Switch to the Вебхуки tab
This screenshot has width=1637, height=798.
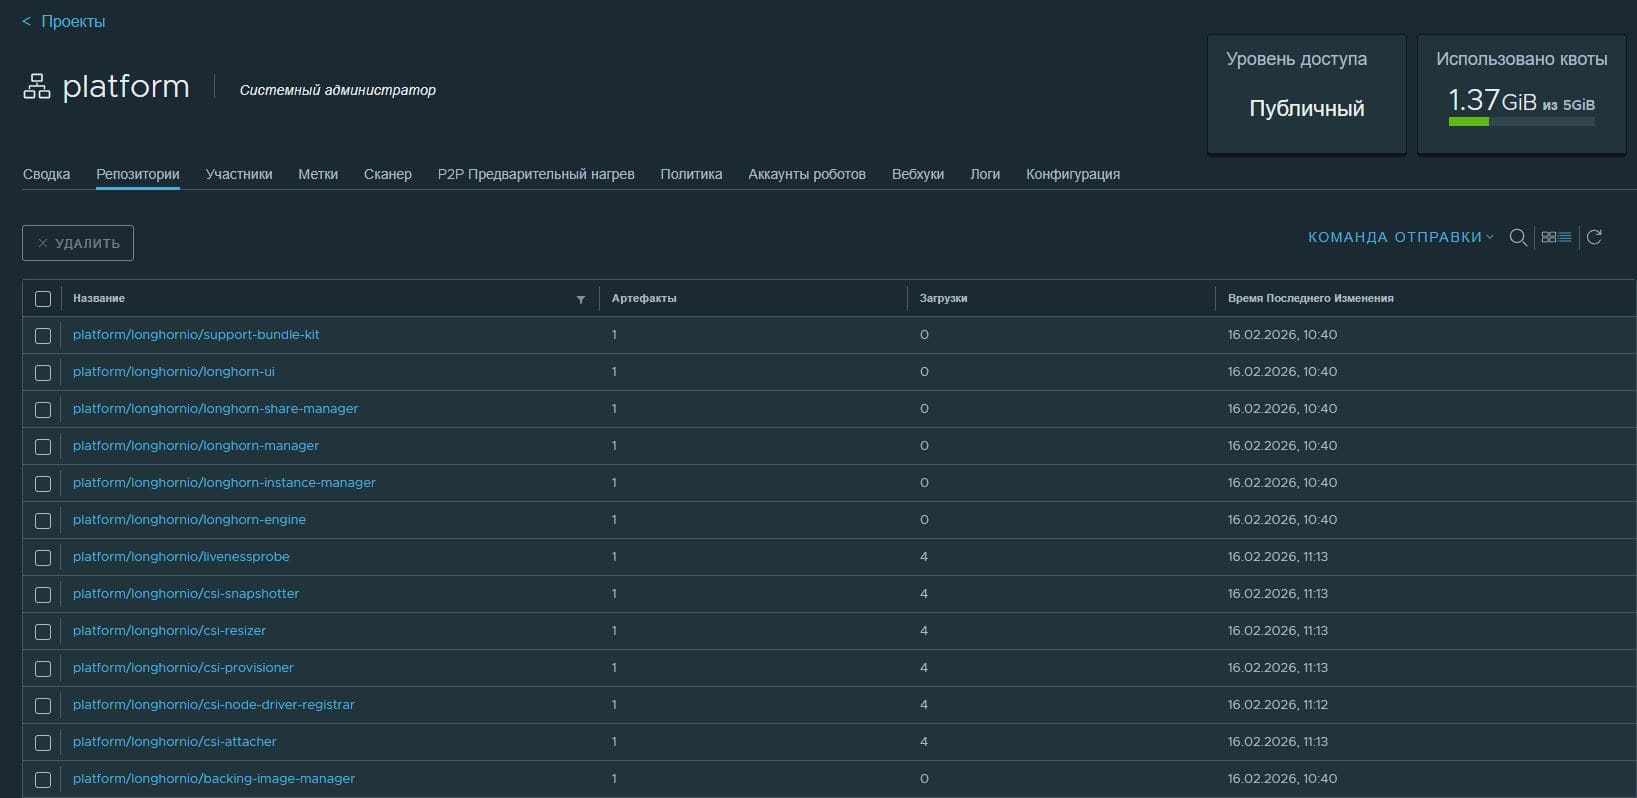click(x=917, y=174)
